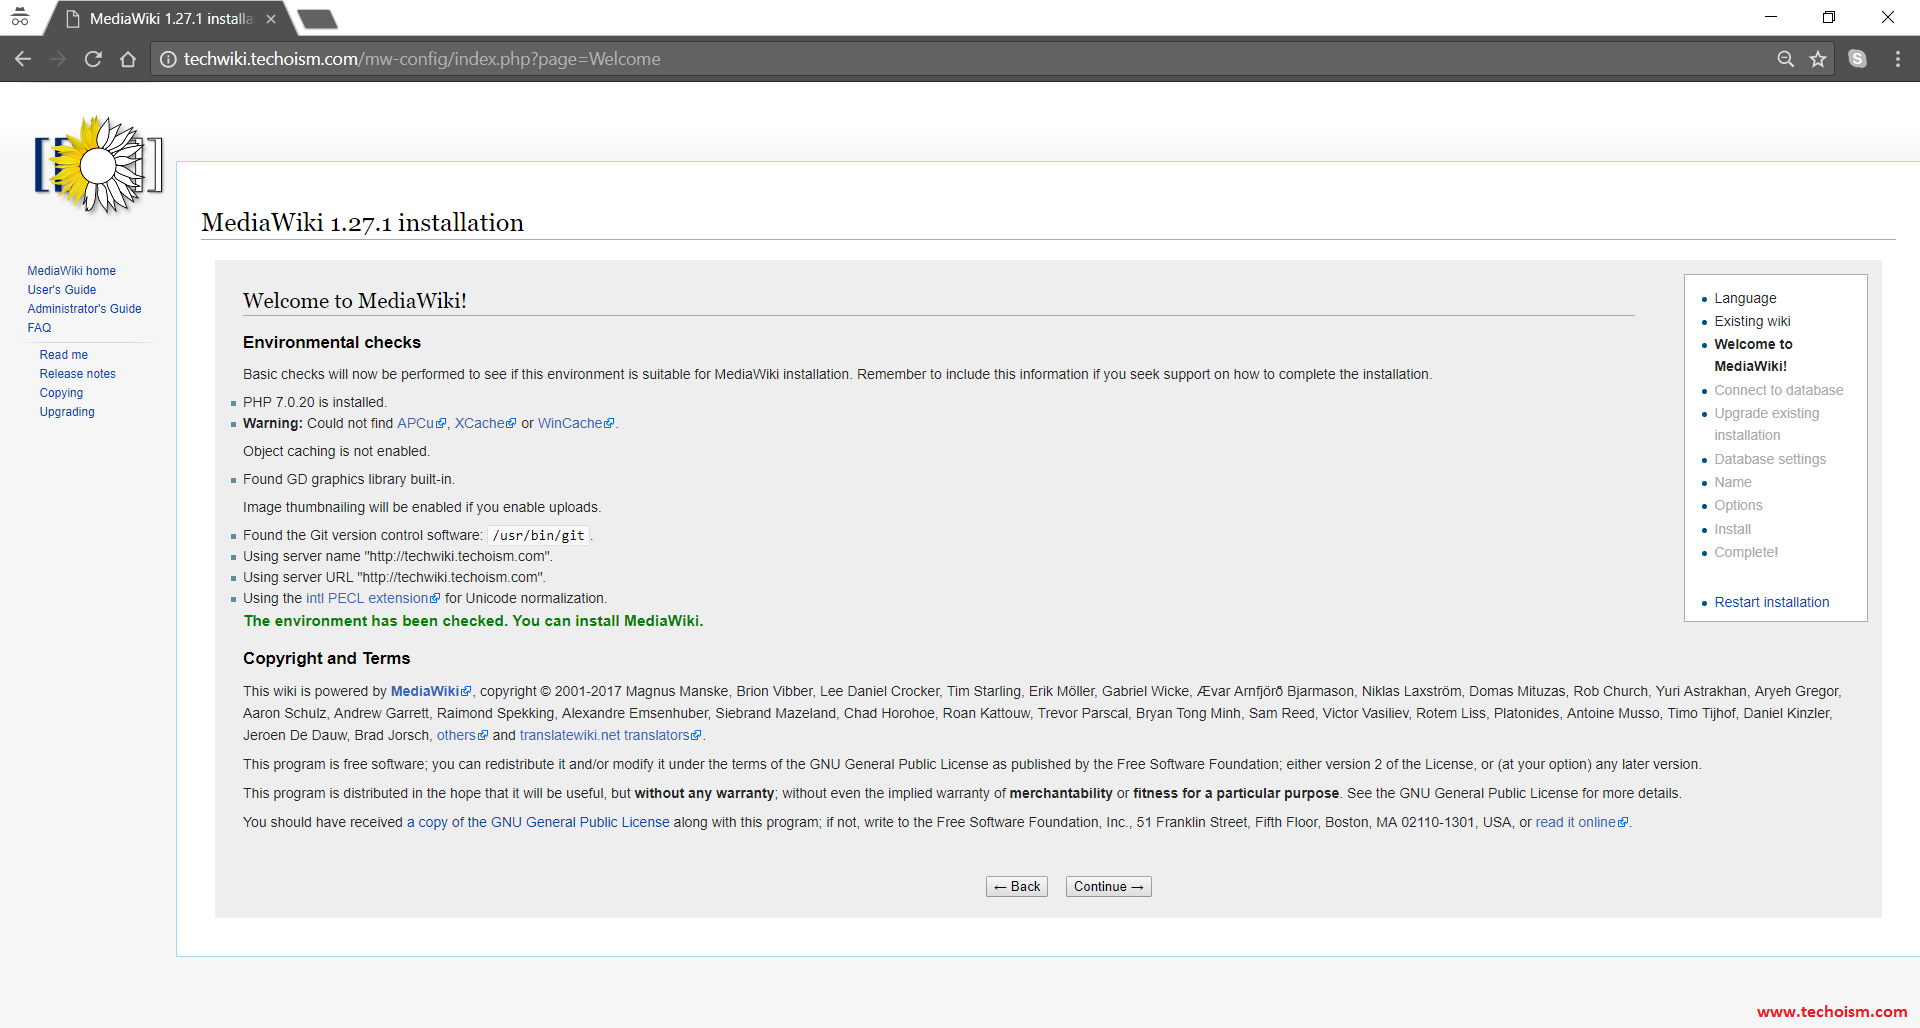Open the browser home page icon

pos(128,59)
